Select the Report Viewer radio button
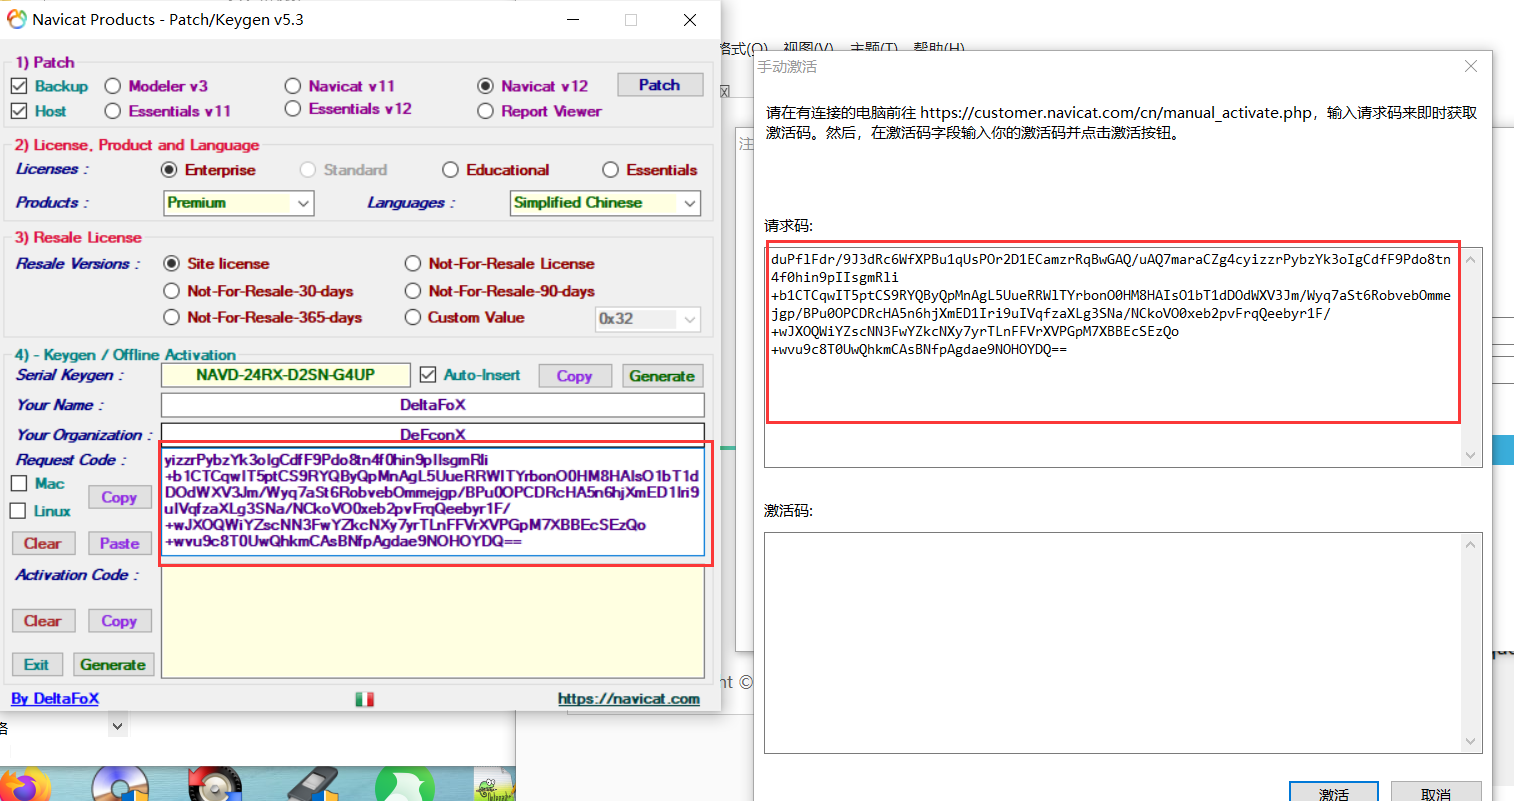Image resolution: width=1514 pixels, height=801 pixels. coord(486,111)
